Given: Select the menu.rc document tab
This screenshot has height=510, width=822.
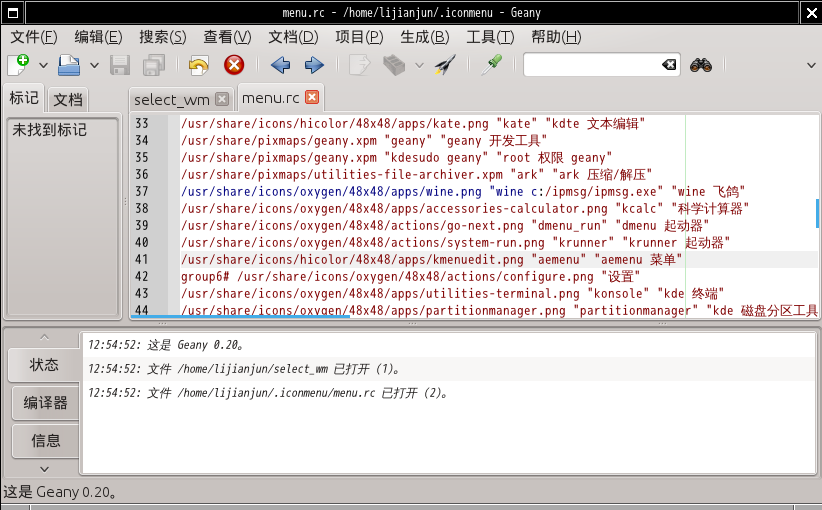Looking at the screenshot, I should [271, 97].
